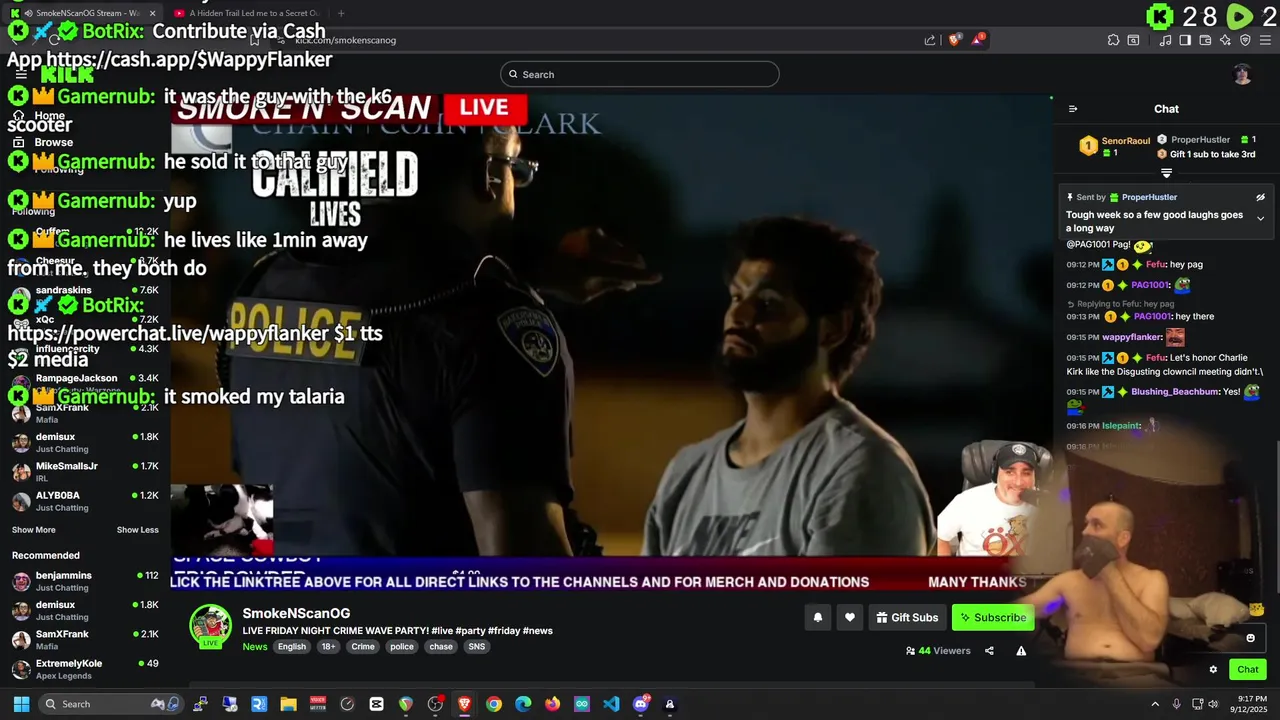Show hidden system tray icons chevron

point(1155,704)
